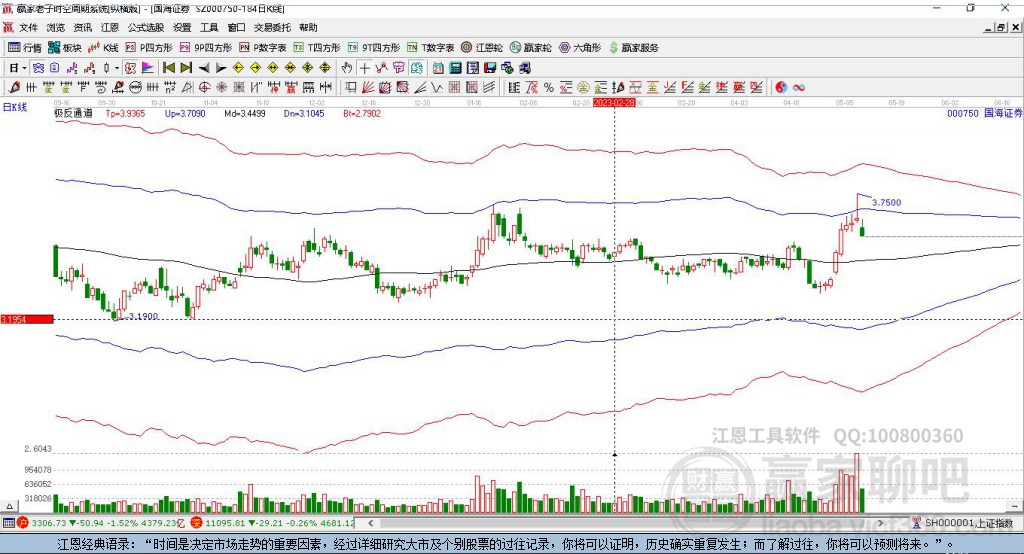1024x554 pixels.
Task: Open the 工具 menu
Action: point(209,27)
